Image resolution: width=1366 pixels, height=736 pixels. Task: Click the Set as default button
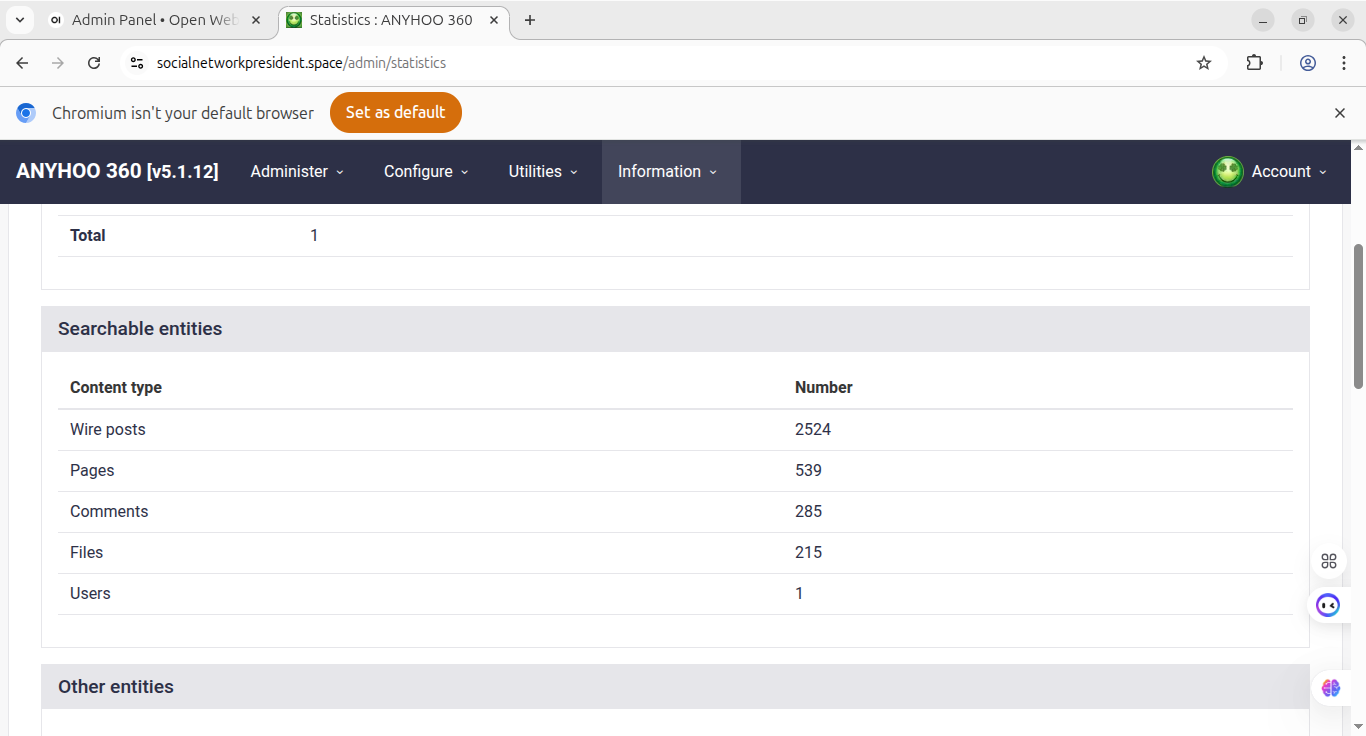point(395,113)
